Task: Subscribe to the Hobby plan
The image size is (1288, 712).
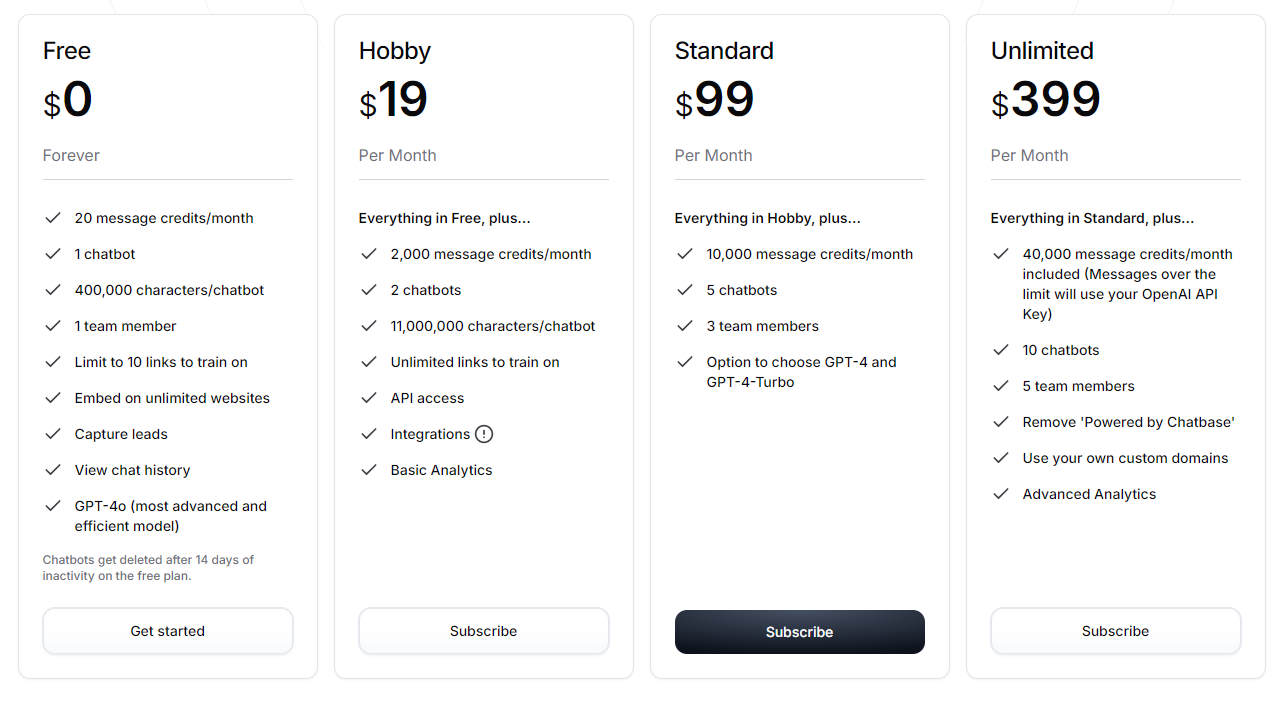Action: pyautogui.click(x=484, y=631)
